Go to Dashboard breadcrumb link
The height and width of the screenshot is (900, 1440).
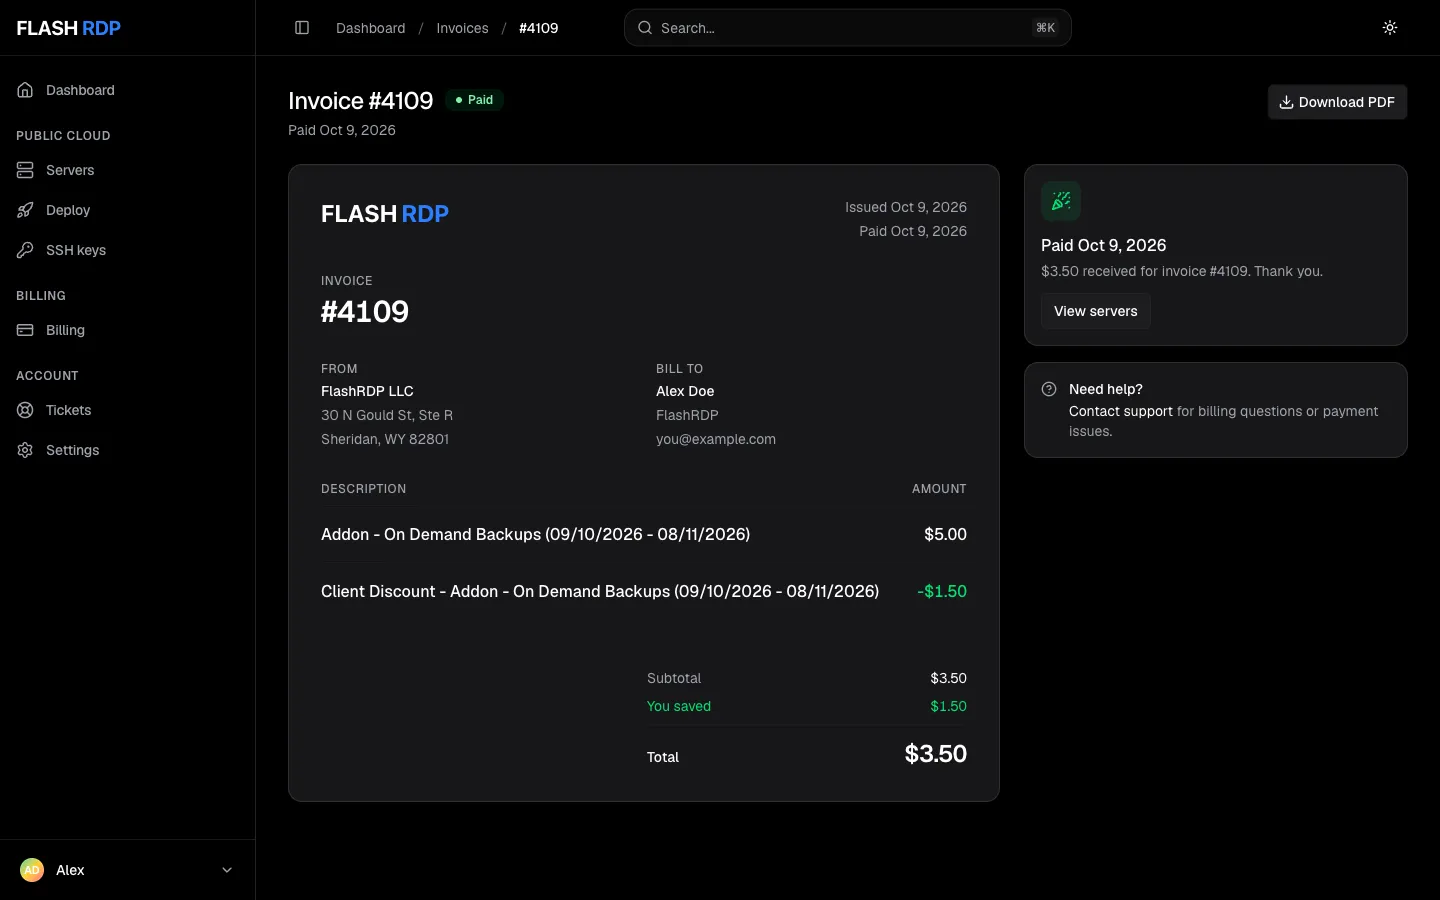(x=371, y=28)
